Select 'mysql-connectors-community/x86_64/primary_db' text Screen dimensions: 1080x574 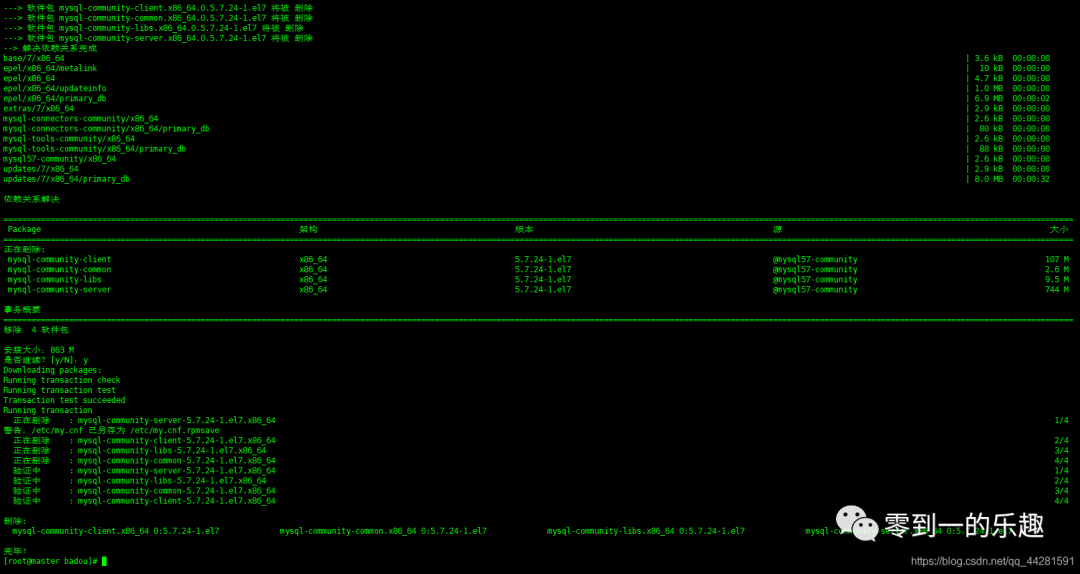click(106, 129)
